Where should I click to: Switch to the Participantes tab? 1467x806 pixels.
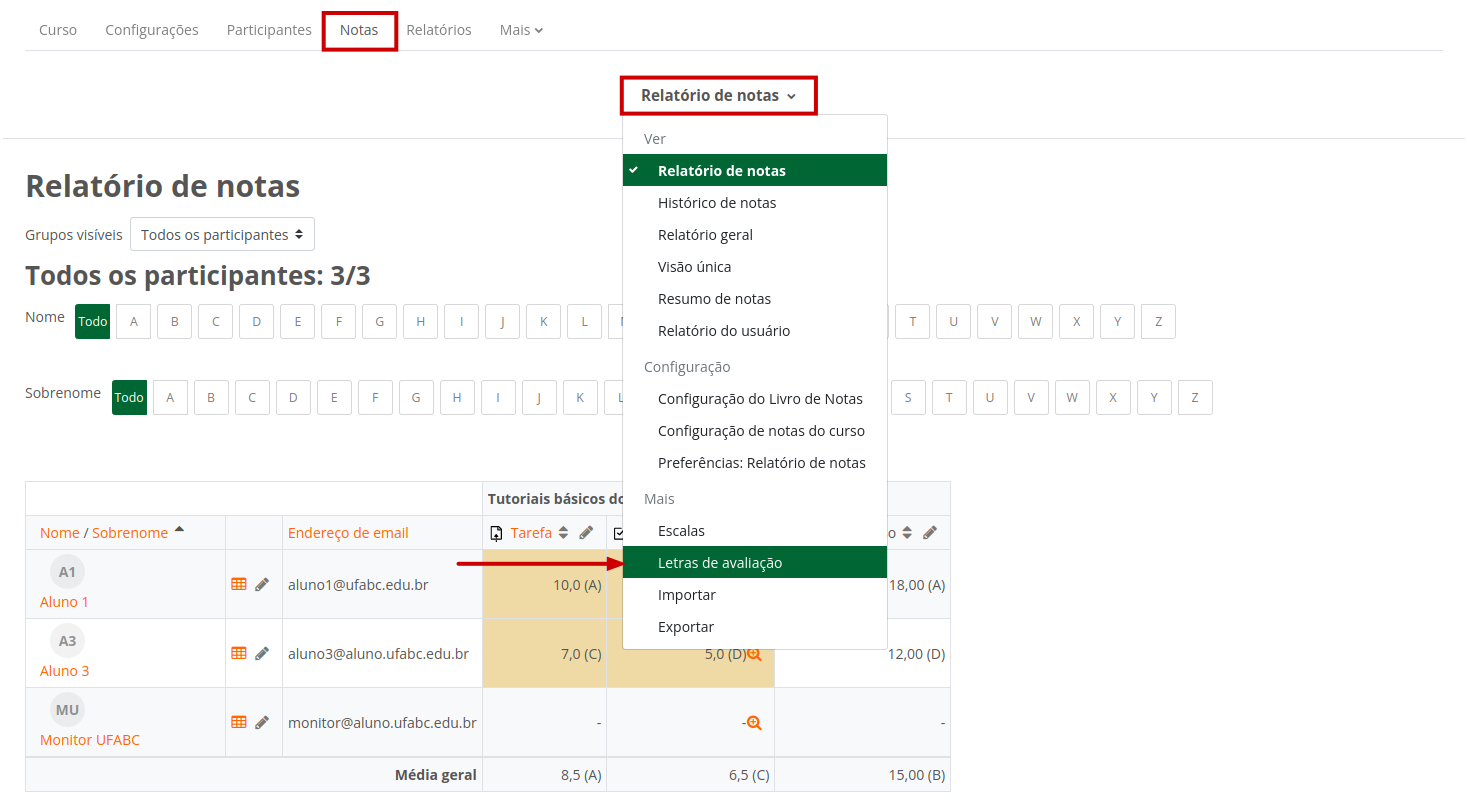269,30
